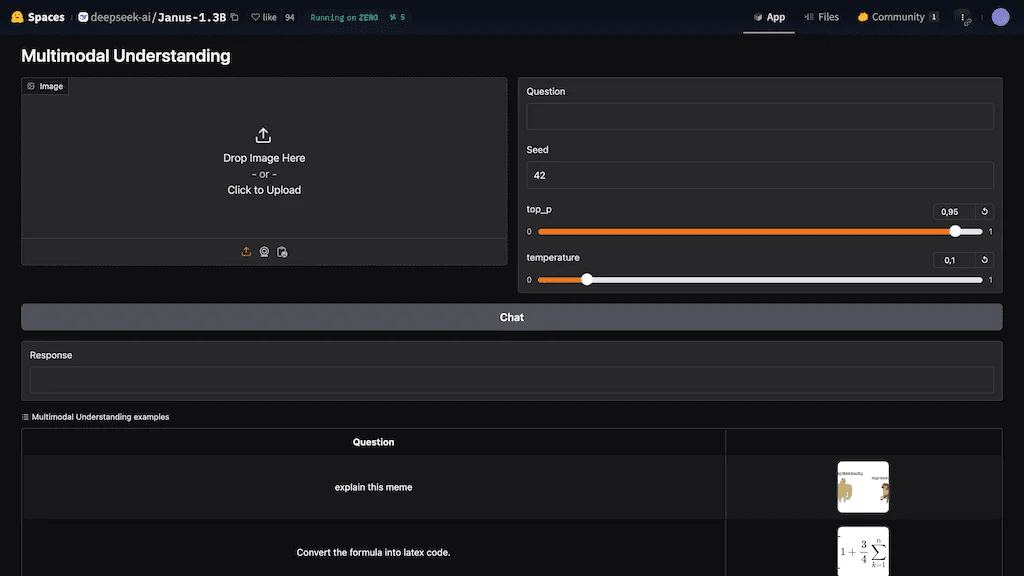
Task: Click the temperature slider handle
Action: click(x=586, y=280)
